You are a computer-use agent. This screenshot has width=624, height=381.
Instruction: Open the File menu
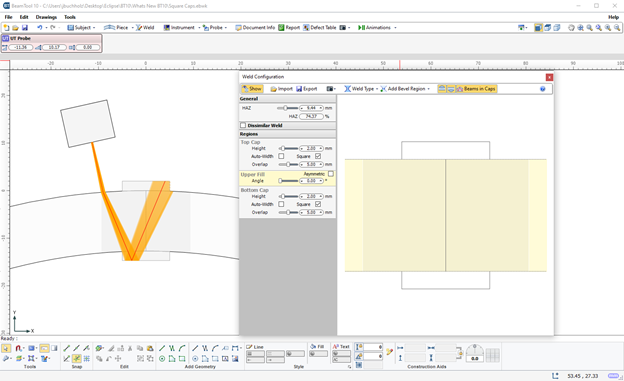[x=8, y=17]
